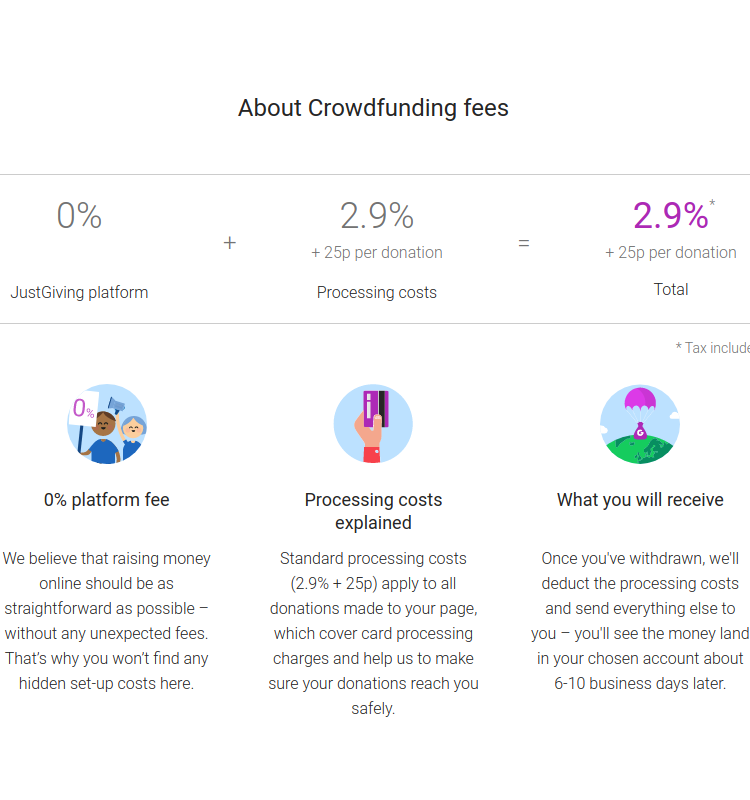Select the About Crowdfunding fees heading
The width and height of the screenshot is (750, 800).
[x=373, y=108]
